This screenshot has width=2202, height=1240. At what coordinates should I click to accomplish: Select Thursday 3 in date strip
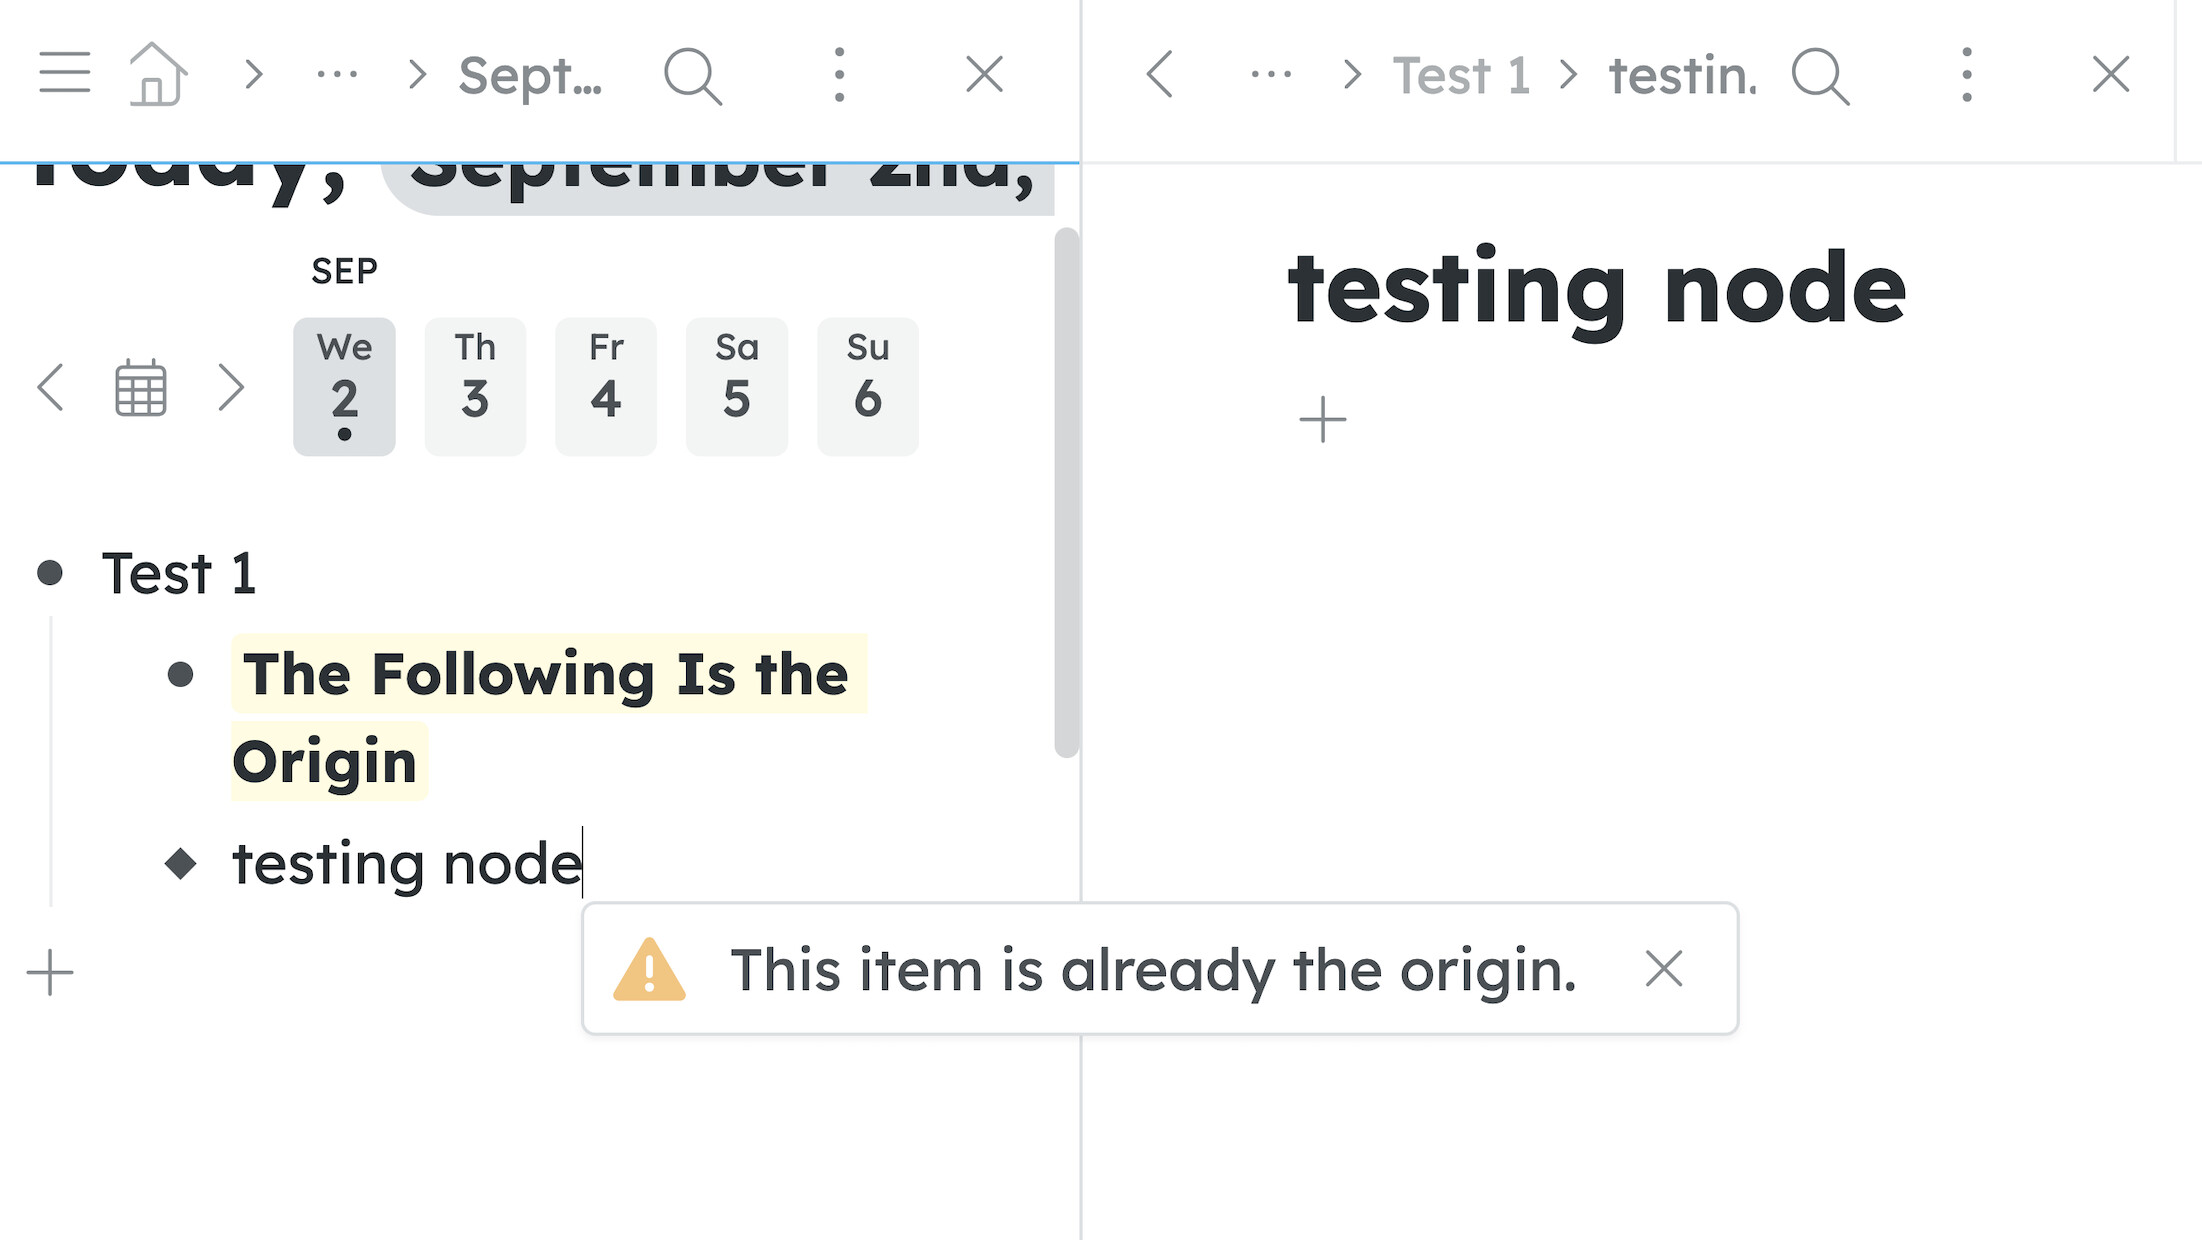[475, 387]
